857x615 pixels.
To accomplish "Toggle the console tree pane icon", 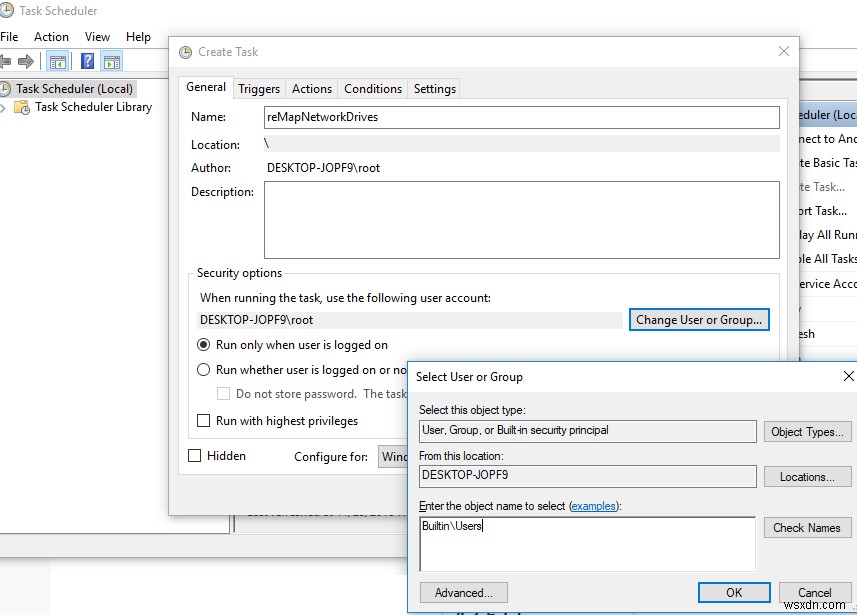I will point(57,60).
